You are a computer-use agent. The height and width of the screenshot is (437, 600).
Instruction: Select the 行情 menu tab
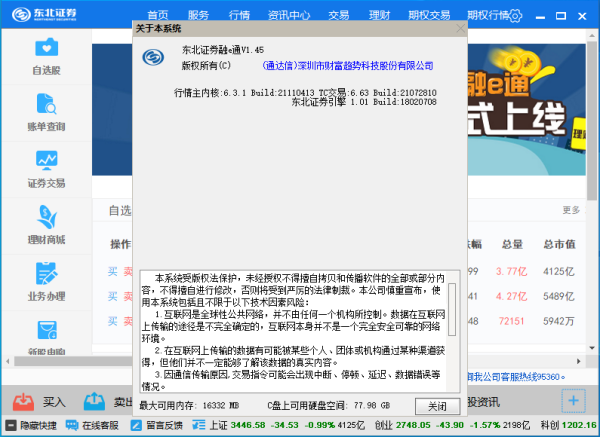pyautogui.click(x=239, y=15)
